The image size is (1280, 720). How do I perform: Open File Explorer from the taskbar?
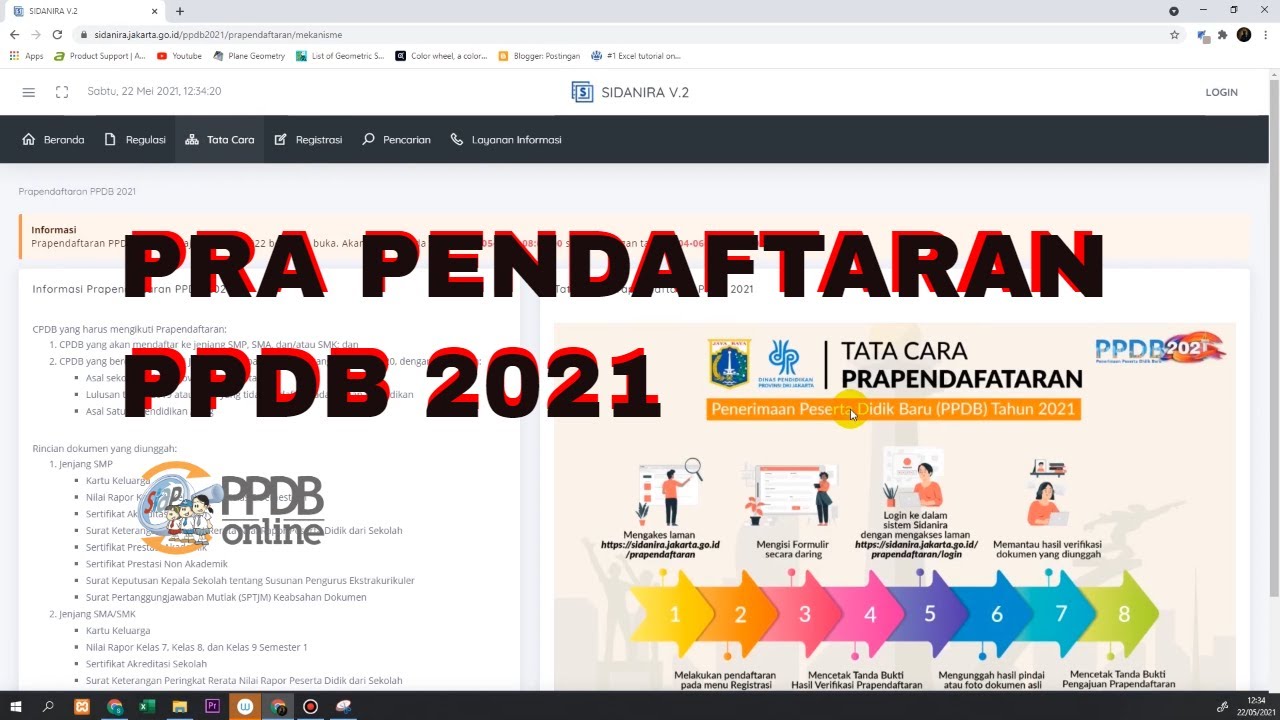coord(180,706)
